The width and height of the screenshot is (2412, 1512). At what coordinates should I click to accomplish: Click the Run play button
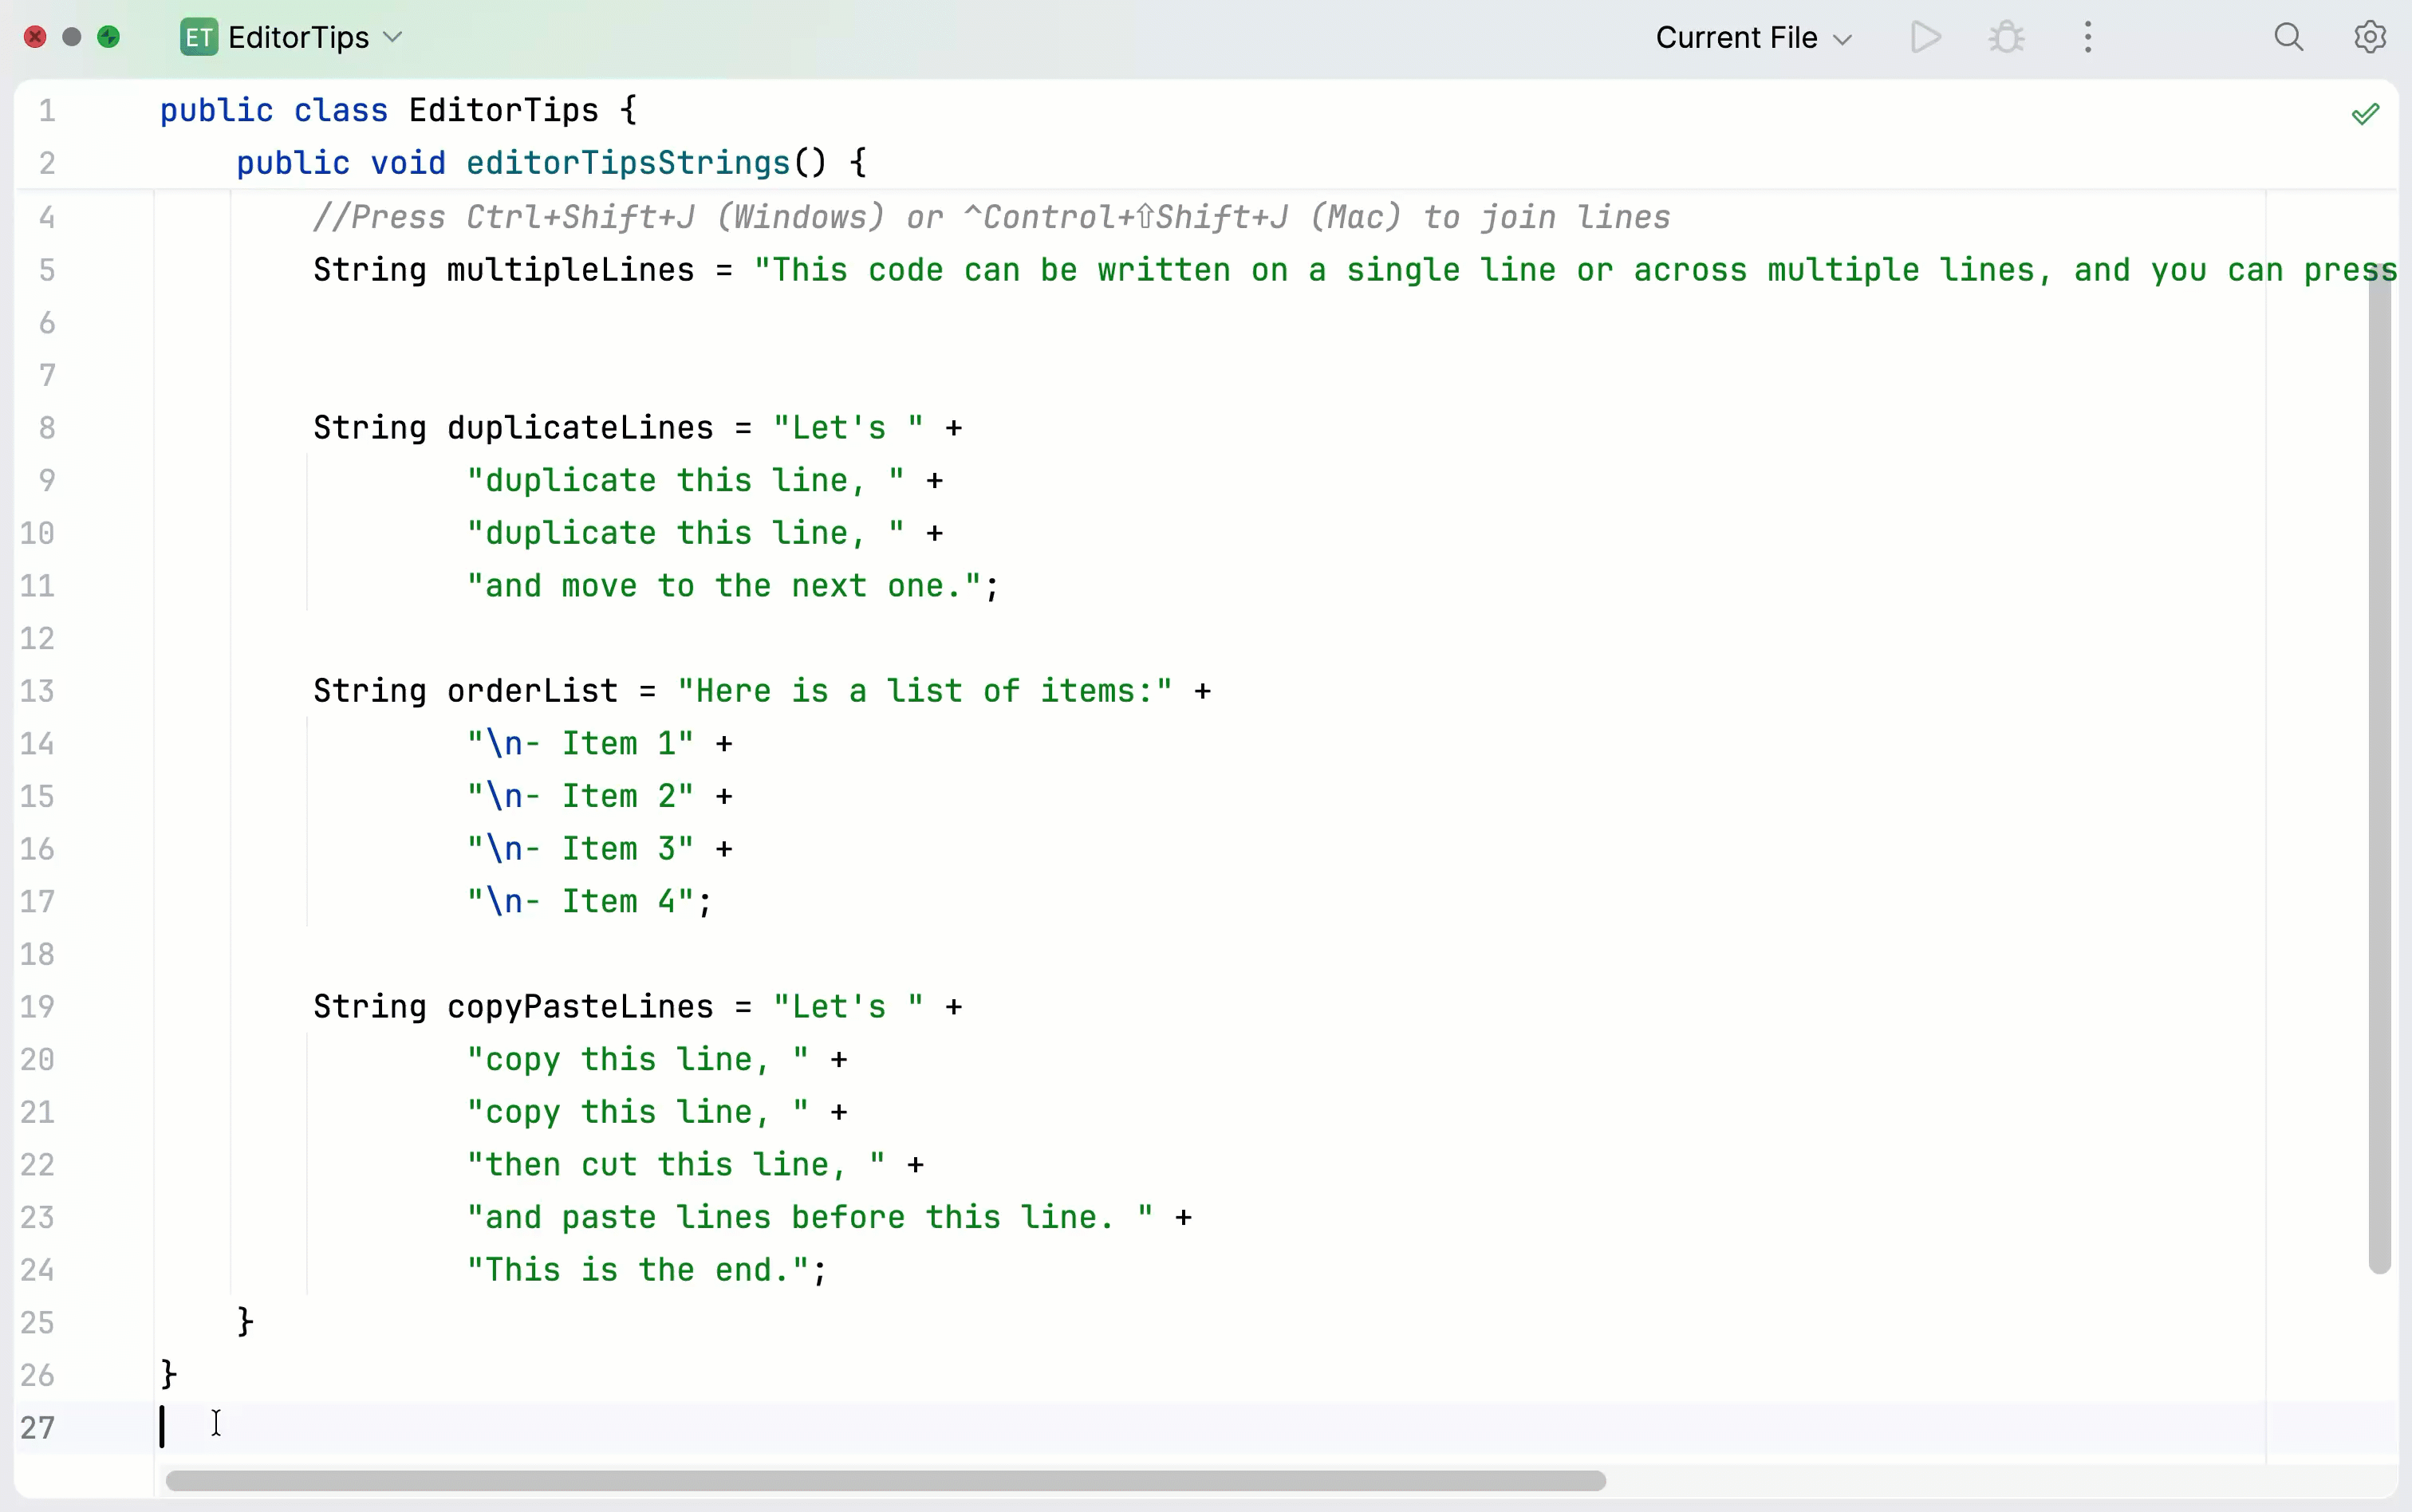coord(1925,38)
